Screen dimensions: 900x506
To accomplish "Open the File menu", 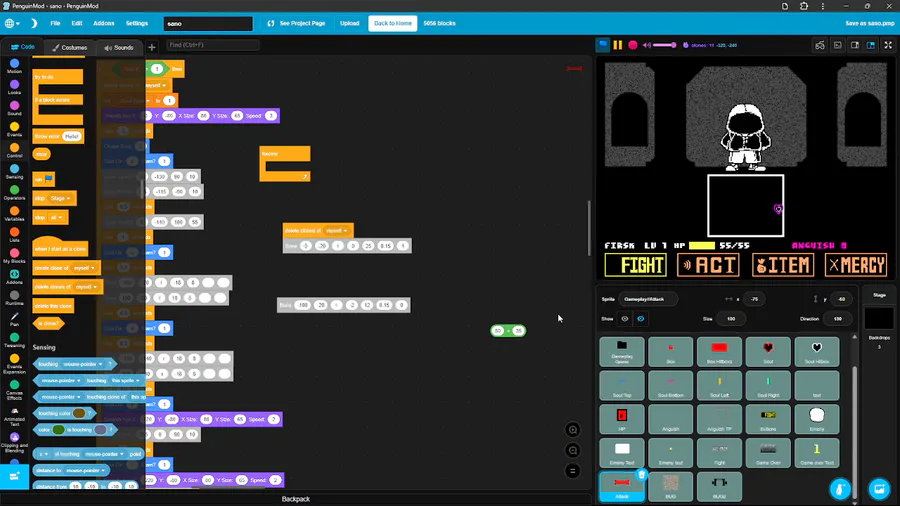I will point(55,24).
